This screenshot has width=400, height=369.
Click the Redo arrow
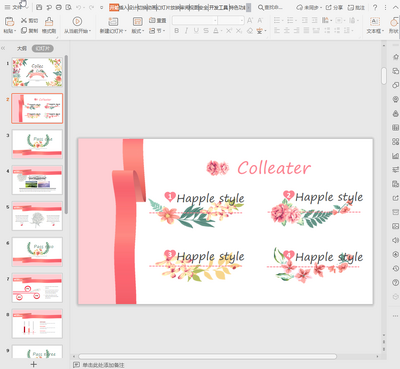coord(91,7)
